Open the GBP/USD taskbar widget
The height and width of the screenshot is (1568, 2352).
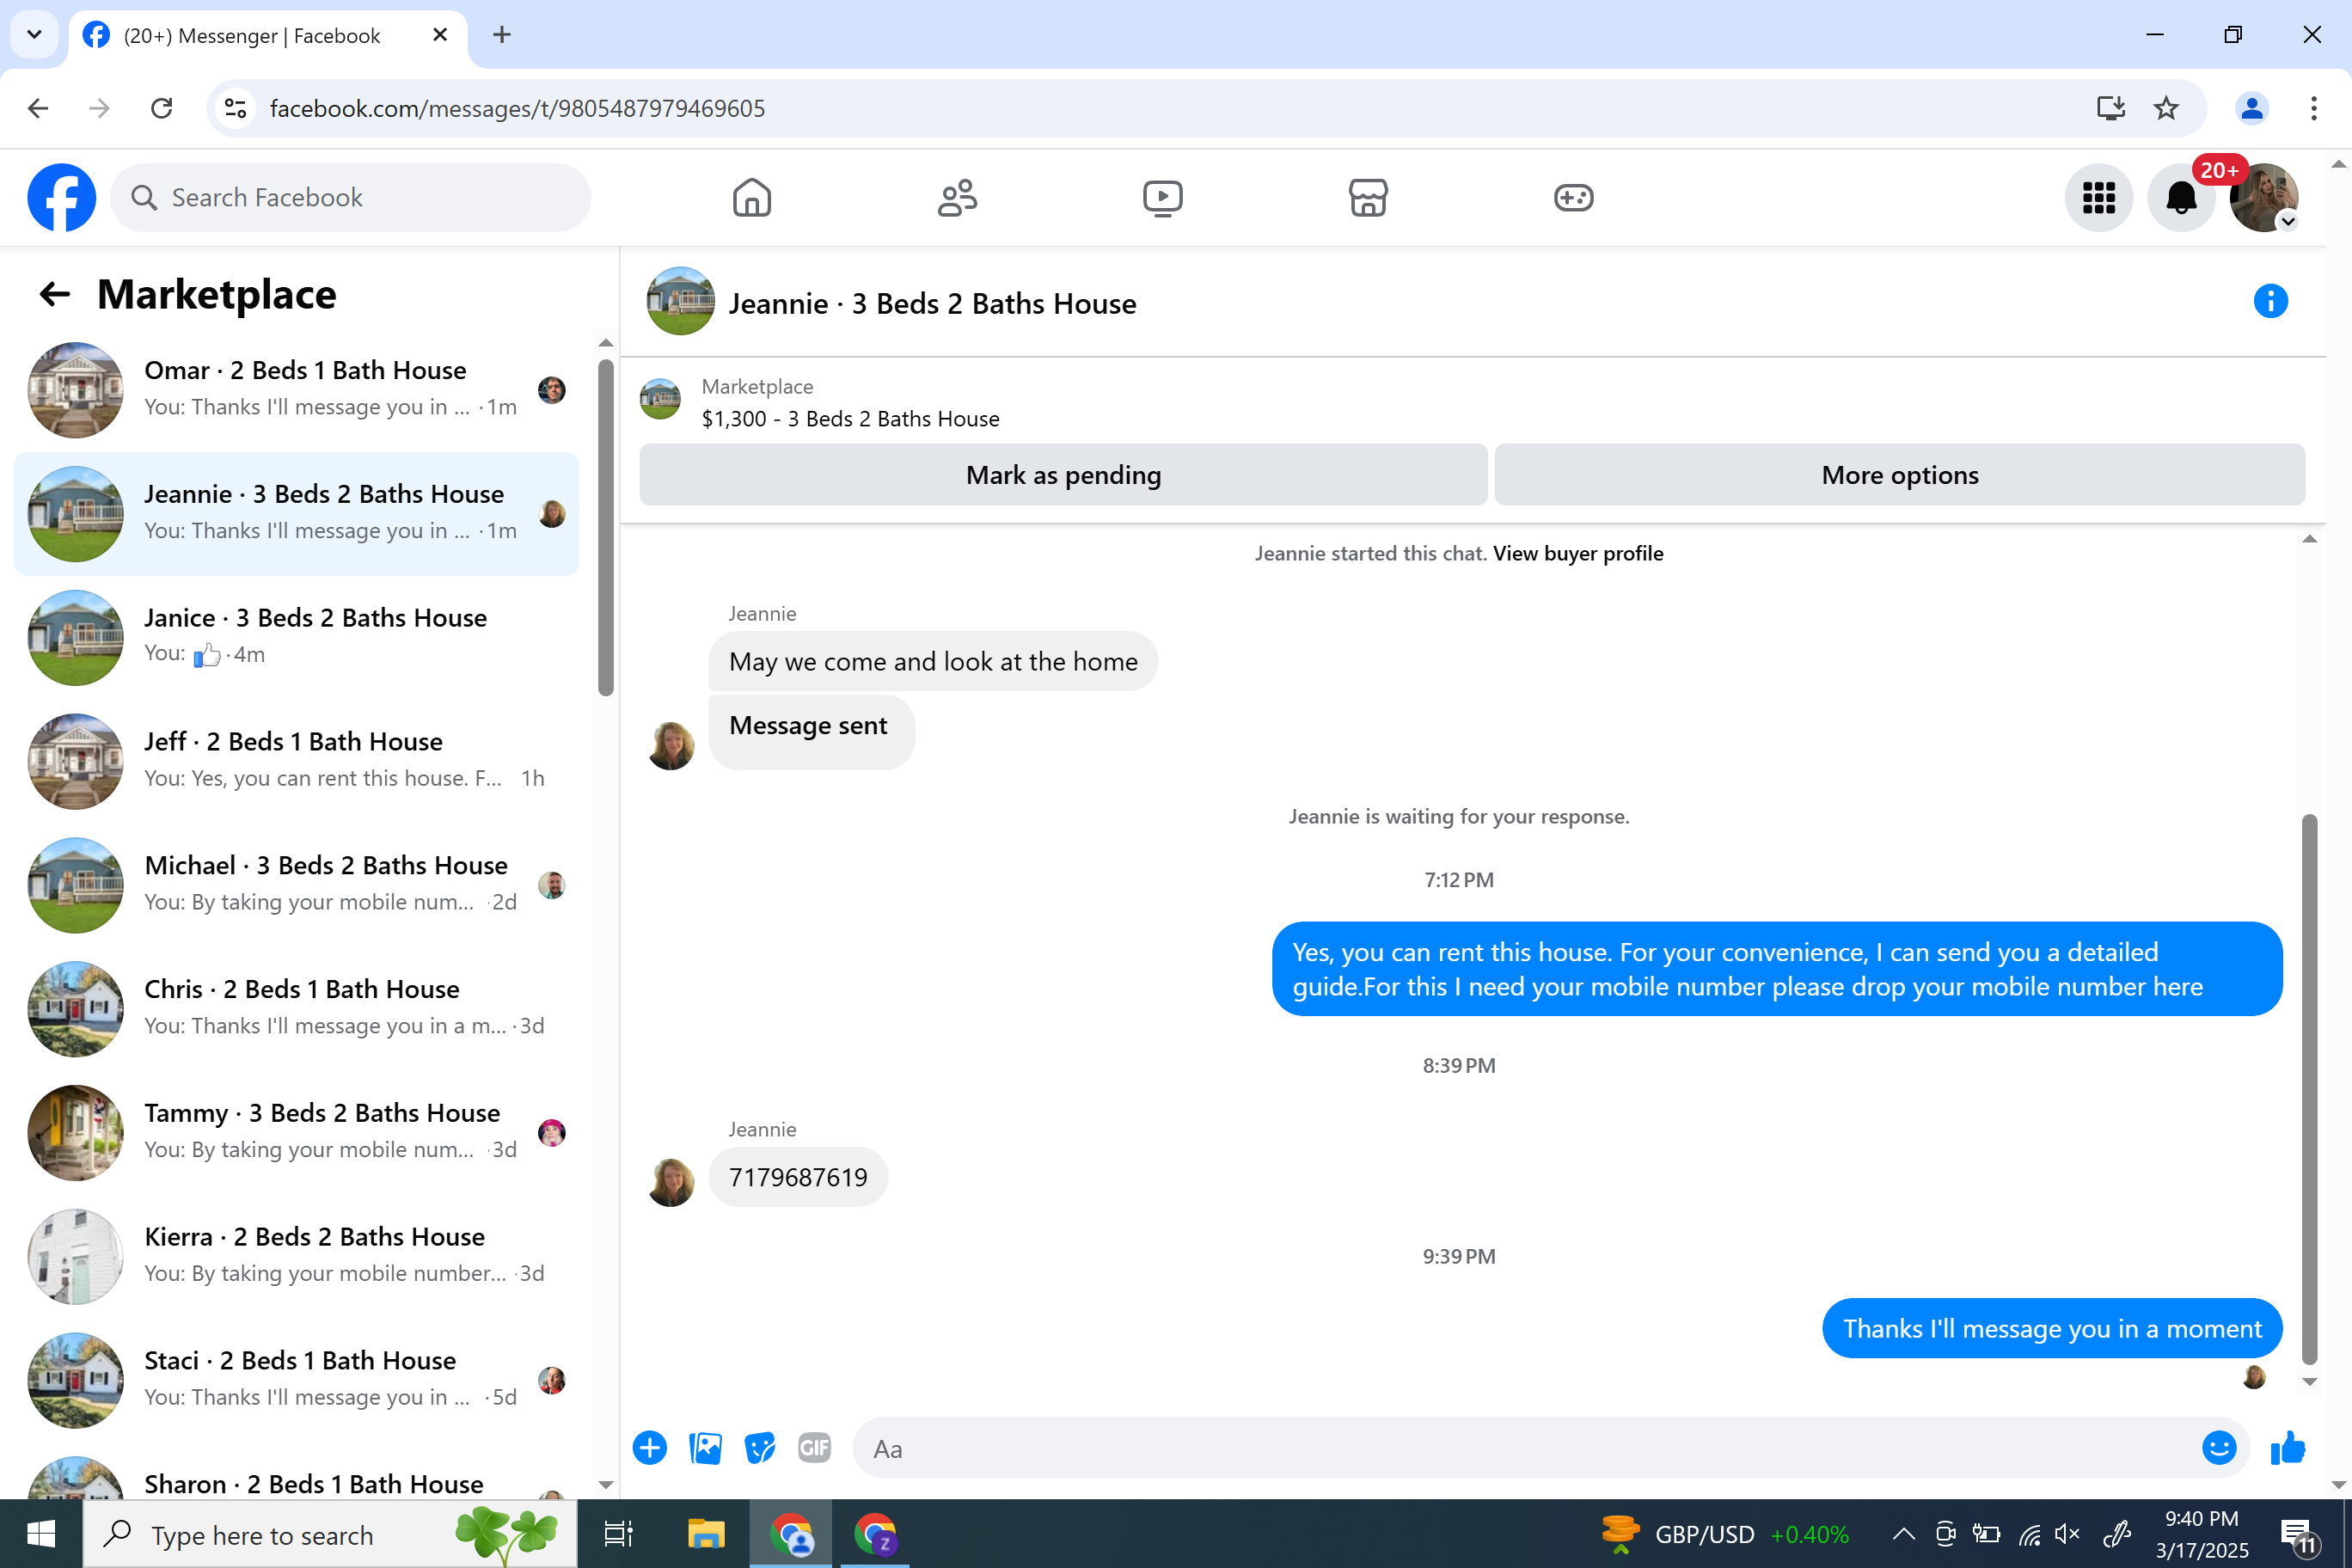[x=1725, y=1534]
